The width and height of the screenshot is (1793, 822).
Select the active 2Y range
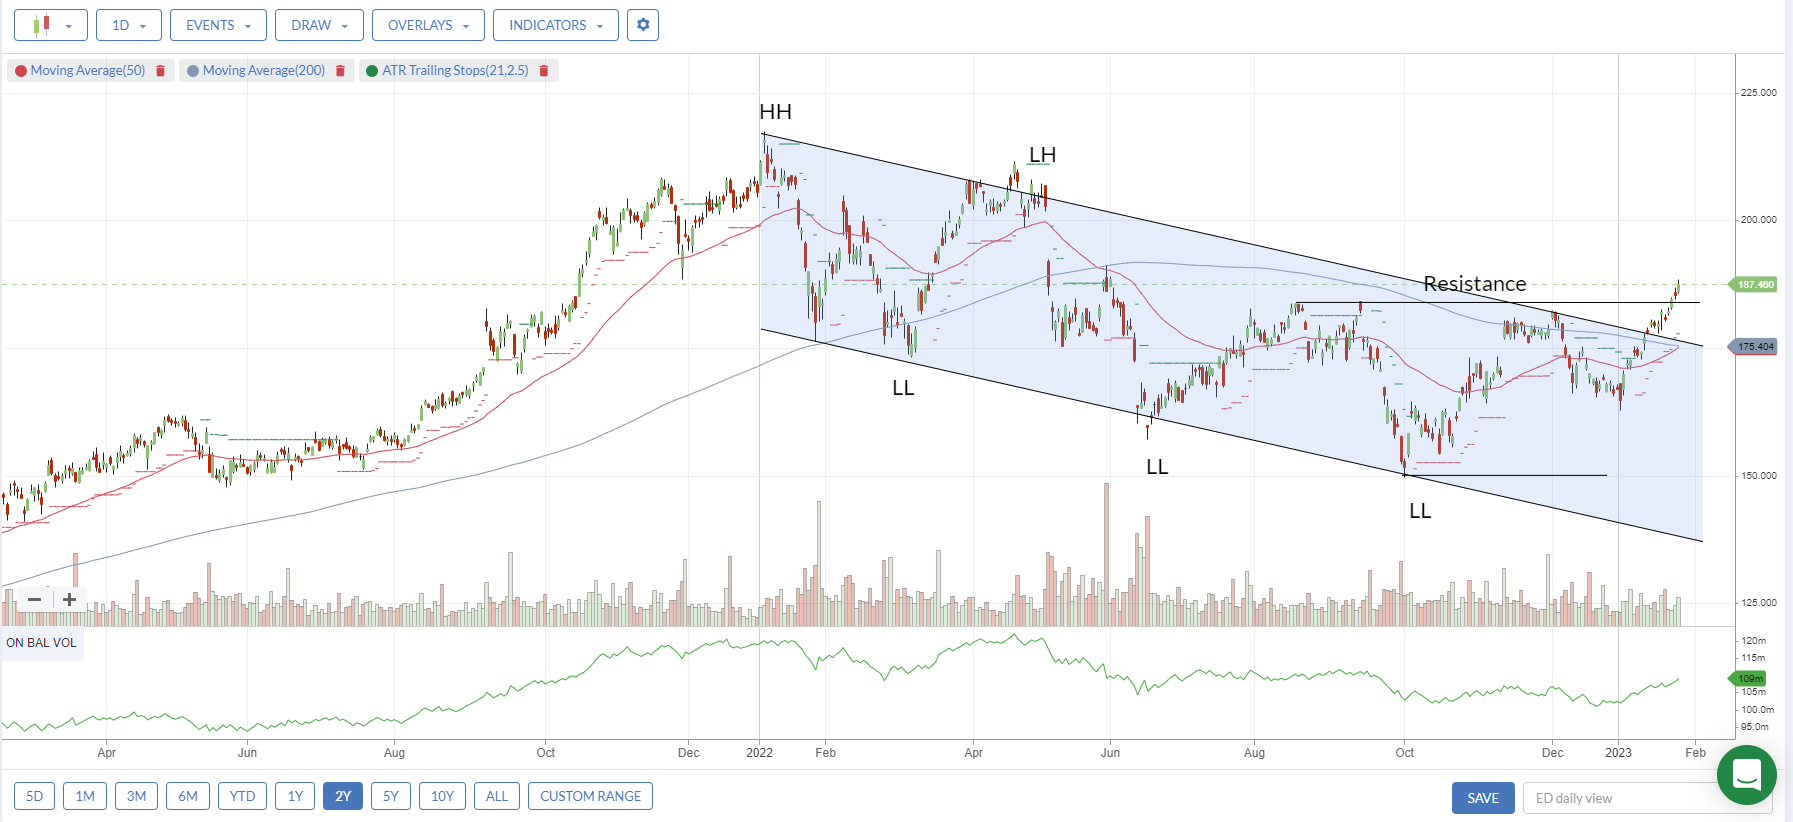(343, 796)
